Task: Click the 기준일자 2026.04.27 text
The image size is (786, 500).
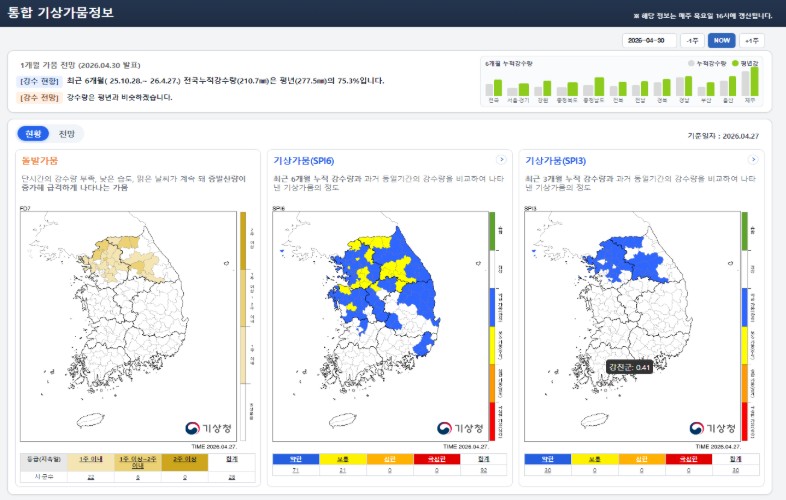Action: pos(723,136)
